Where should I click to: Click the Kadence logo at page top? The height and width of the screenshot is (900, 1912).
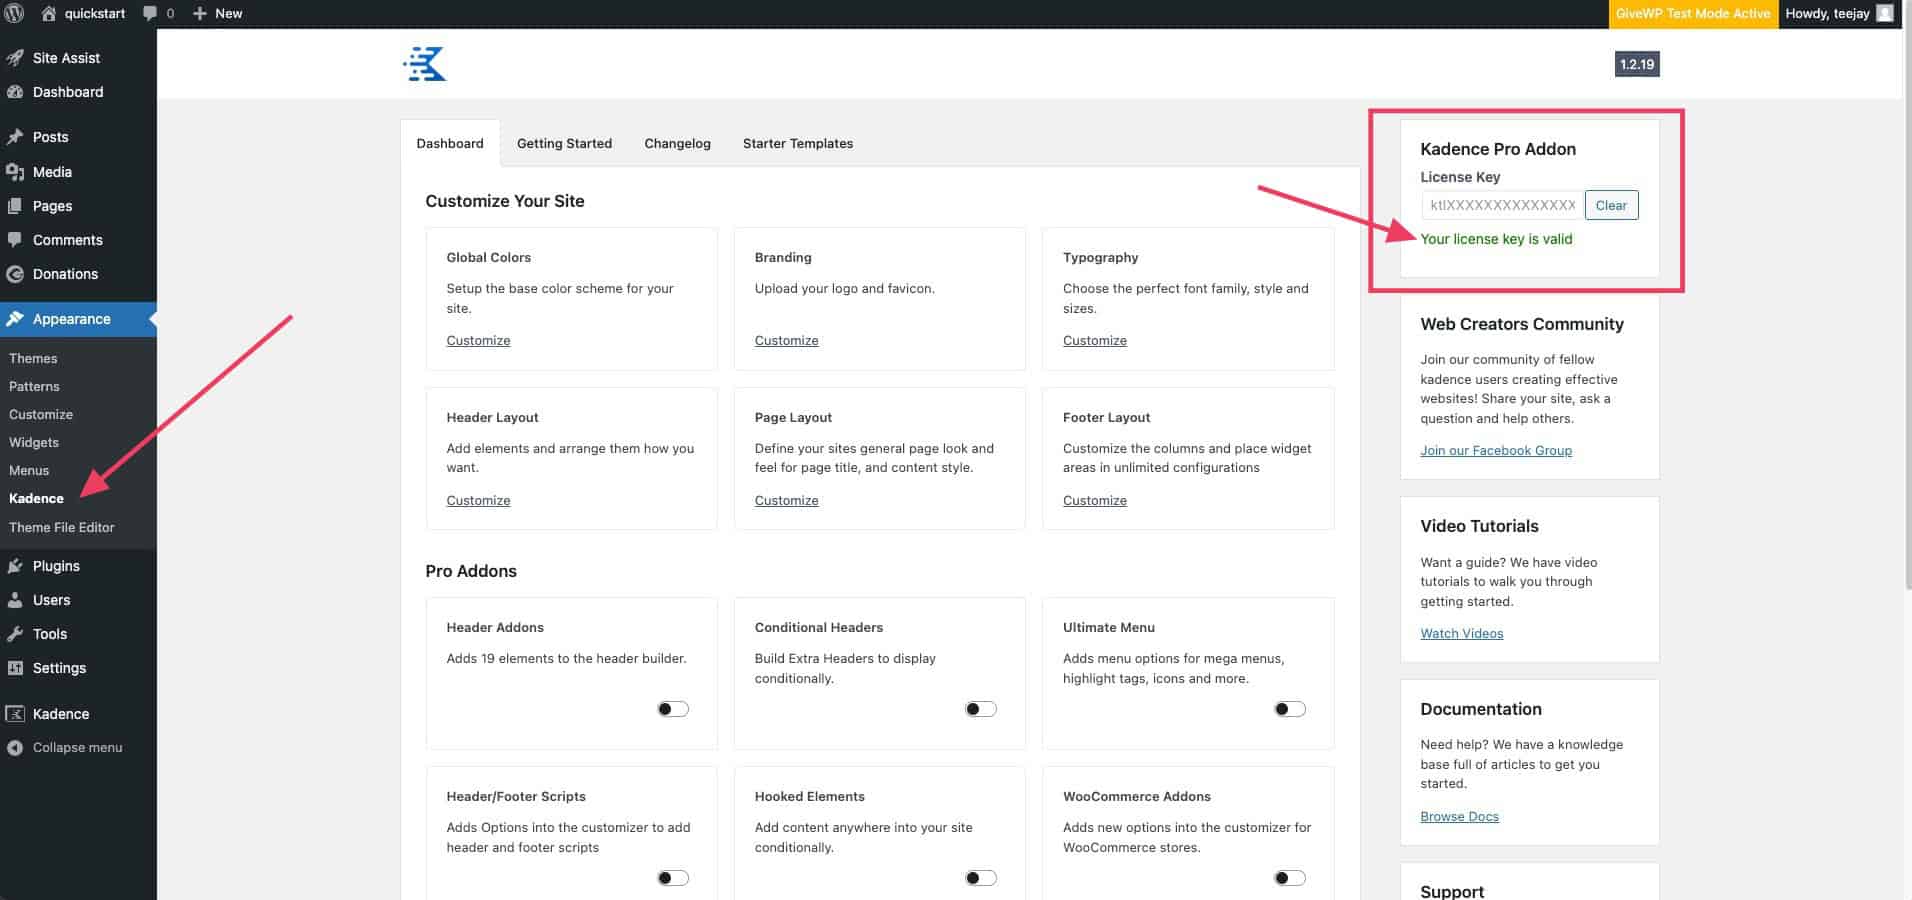pyautogui.click(x=425, y=64)
